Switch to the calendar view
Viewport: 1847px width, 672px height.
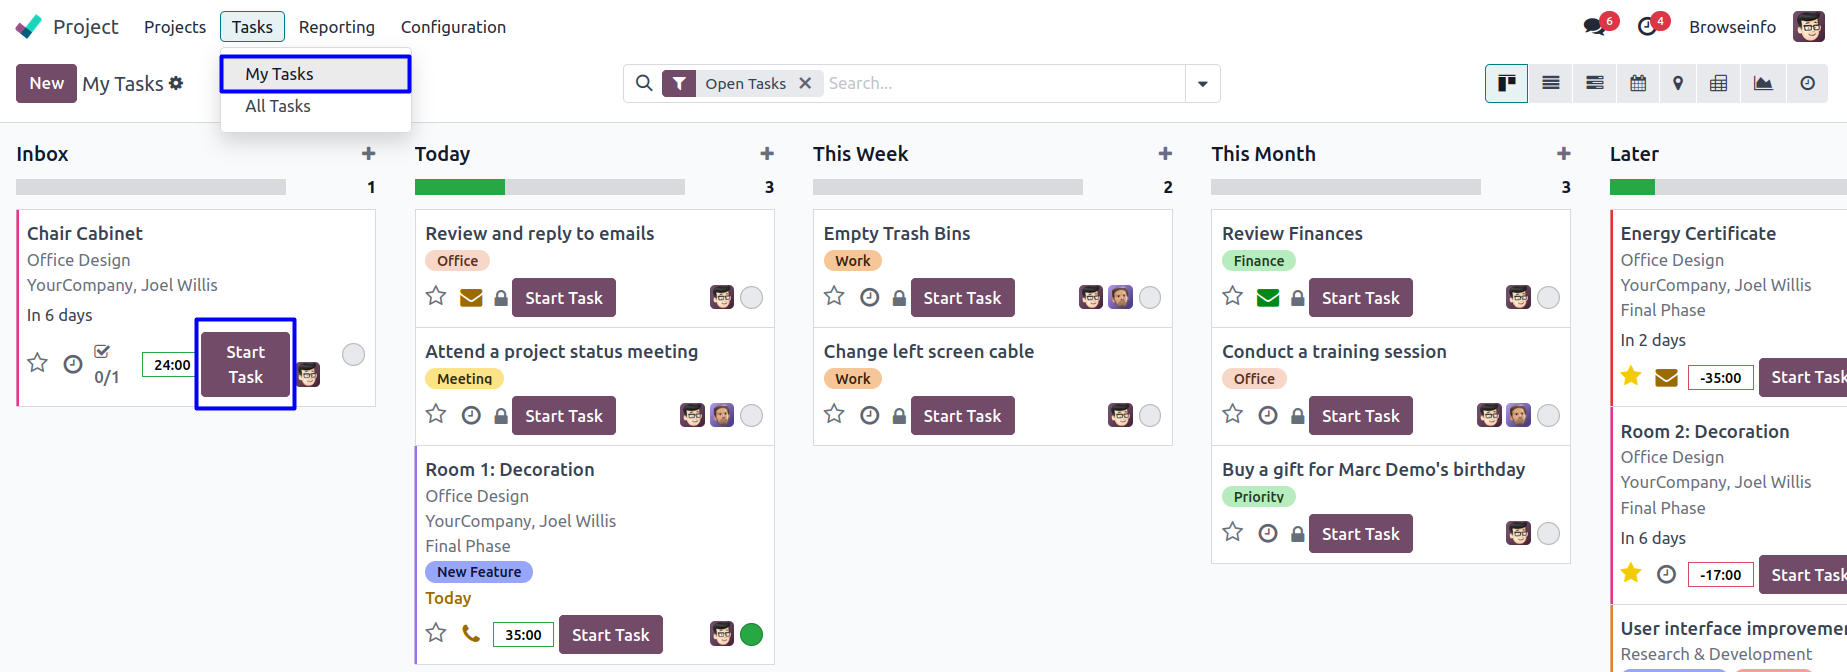1638,83
